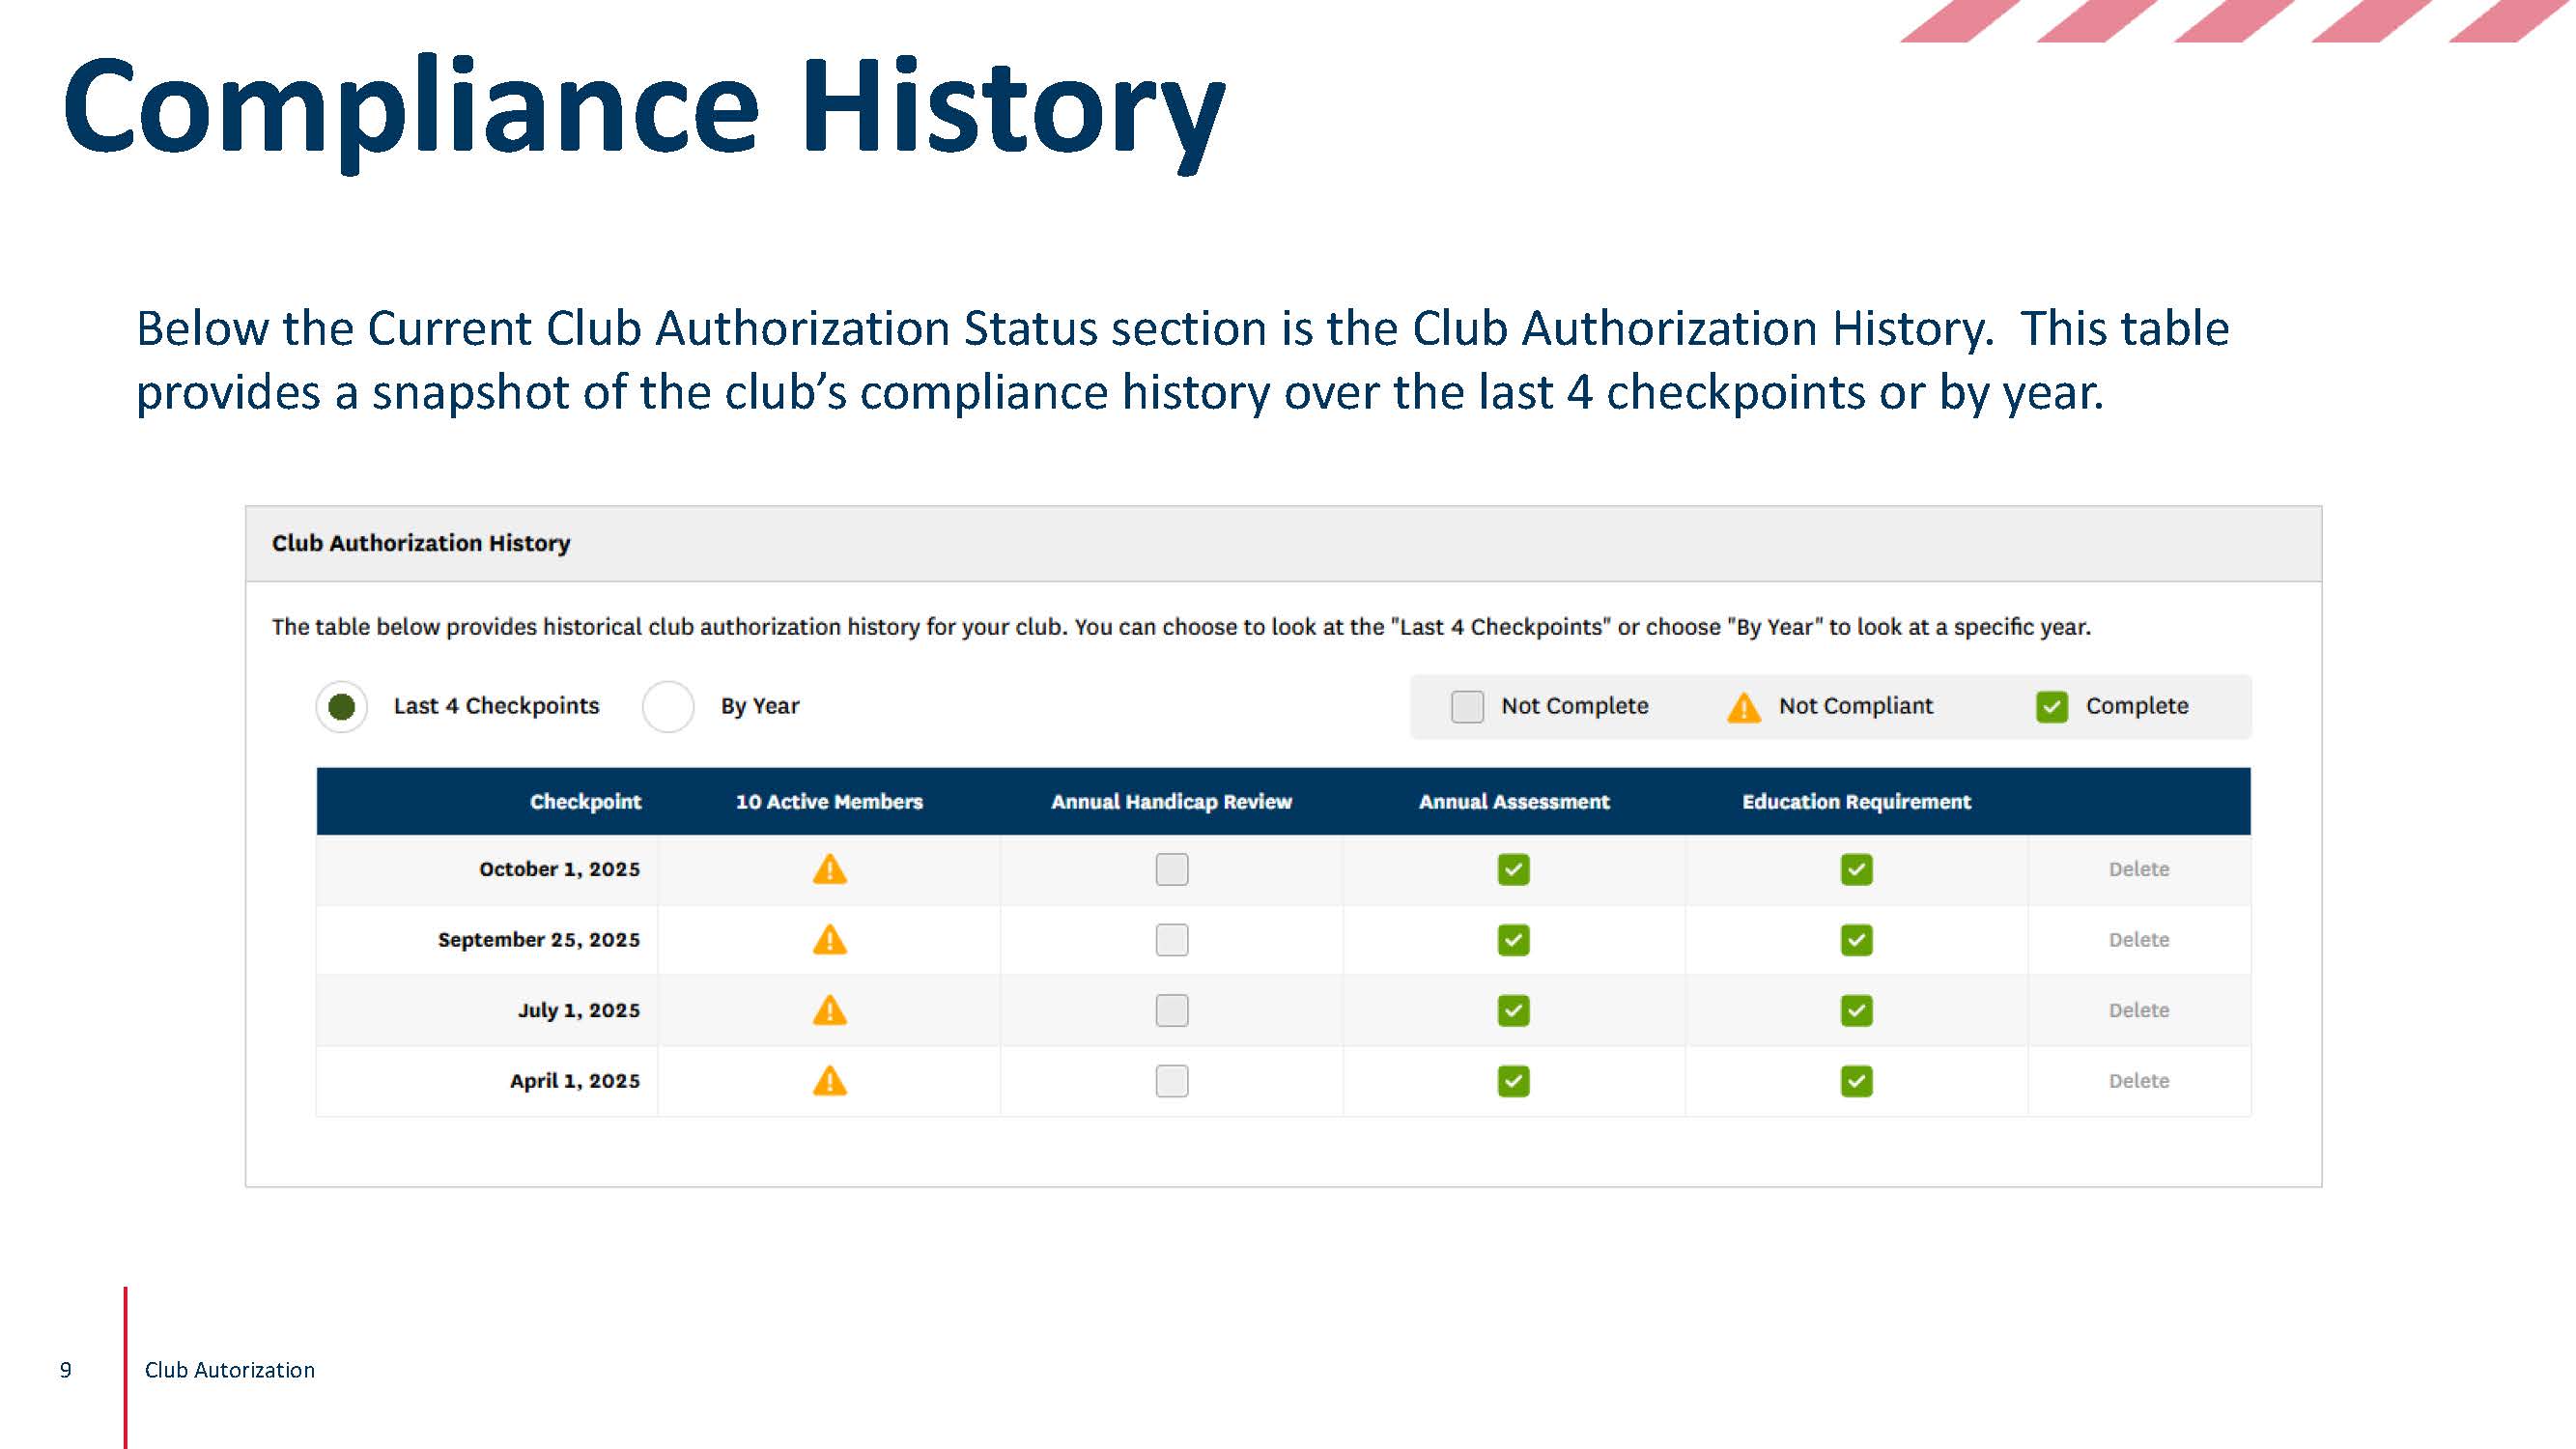2576x1449 pixels.
Task: Click Delete for the July 1, 2025 checkpoint
Action: [2138, 1010]
